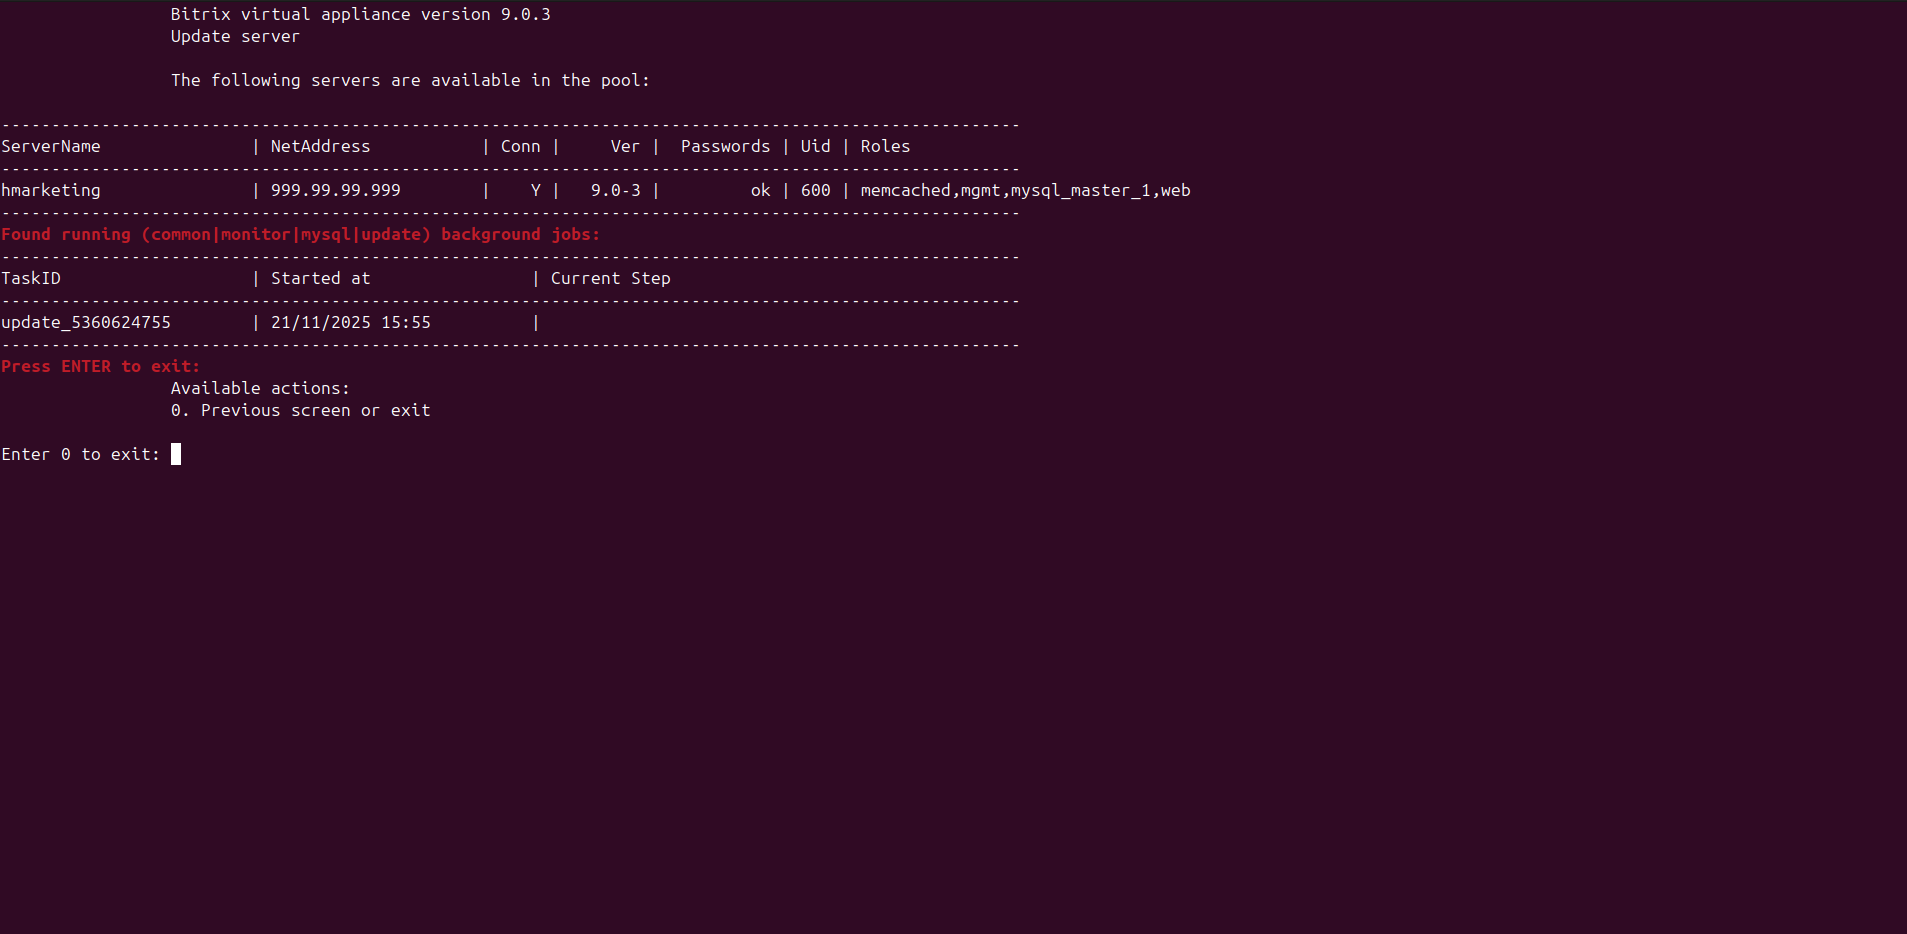Click the roles list 'memcached,mgmt,mysql_master_1,web'
Viewport: 1907px width, 934px height.
pos(1025,190)
